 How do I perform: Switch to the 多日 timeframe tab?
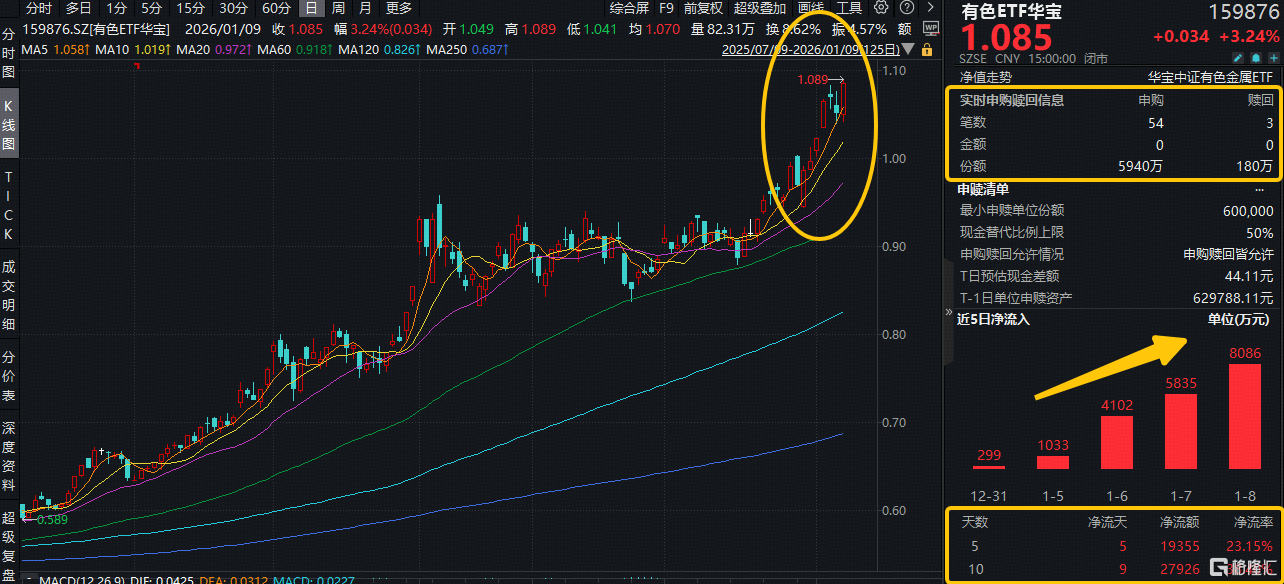(x=79, y=8)
